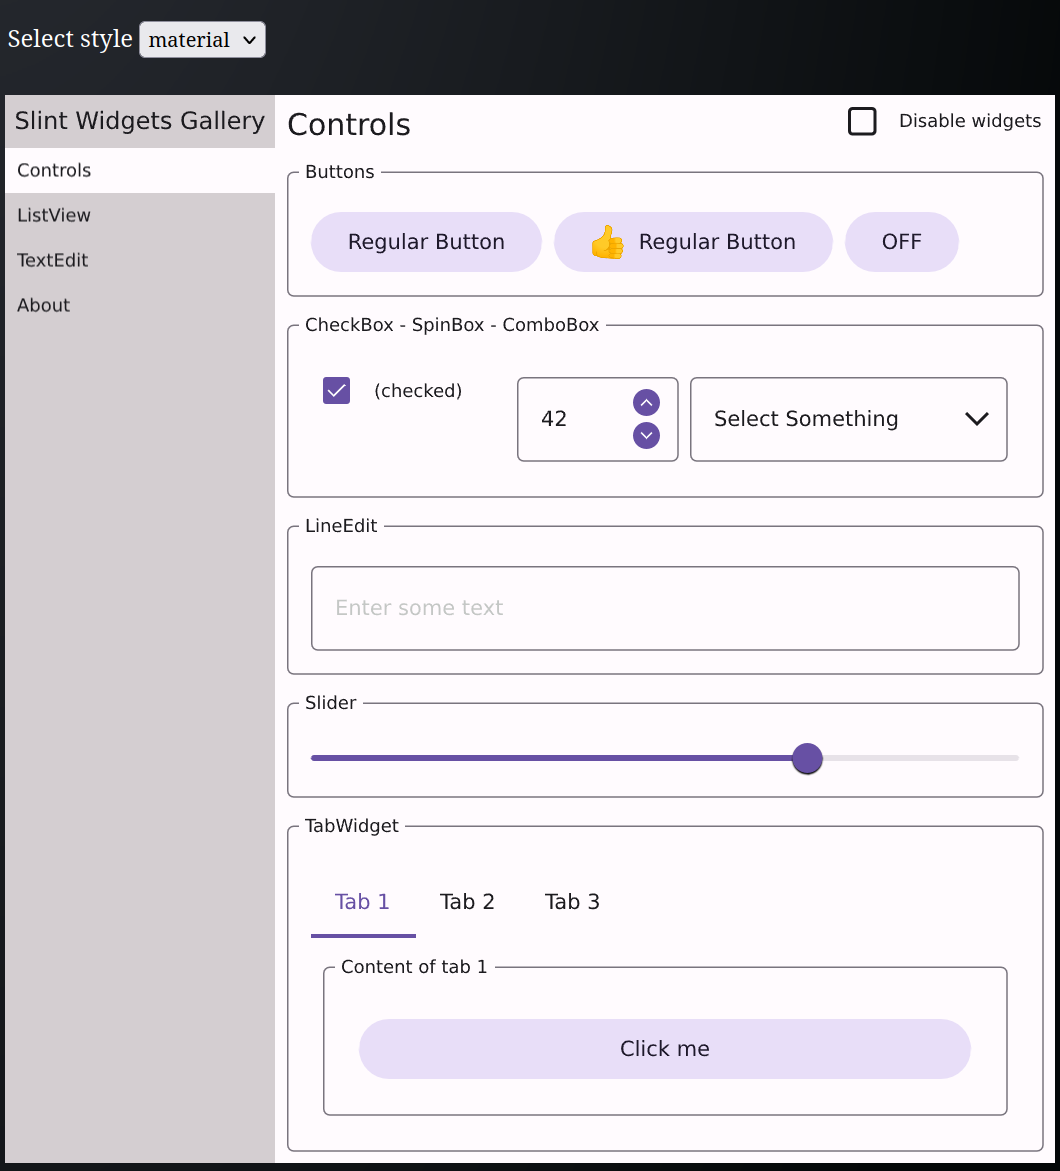This screenshot has height=1171, width=1060.
Task: Switch to Tab 3
Action: (572, 902)
